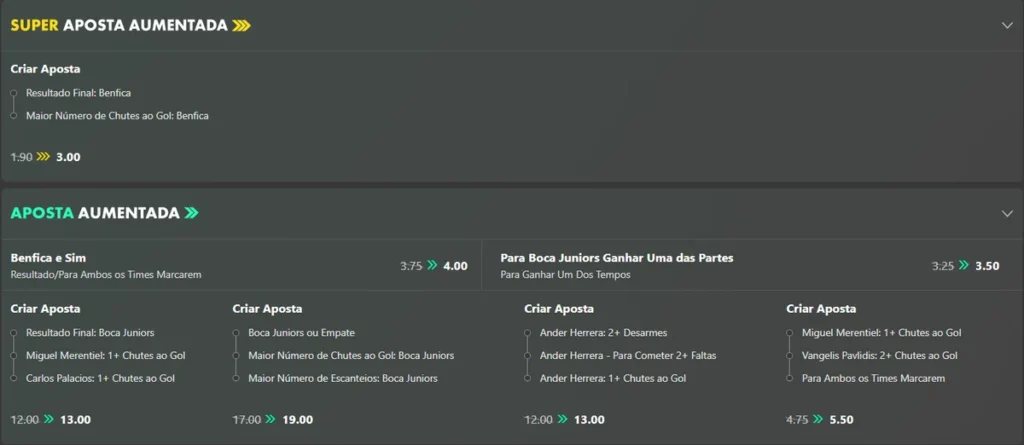This screenshot has width=1024, height=445.
Task: Click yellow arrows icon beside Super Aposta Aumentada
Action: coord(242,25)
